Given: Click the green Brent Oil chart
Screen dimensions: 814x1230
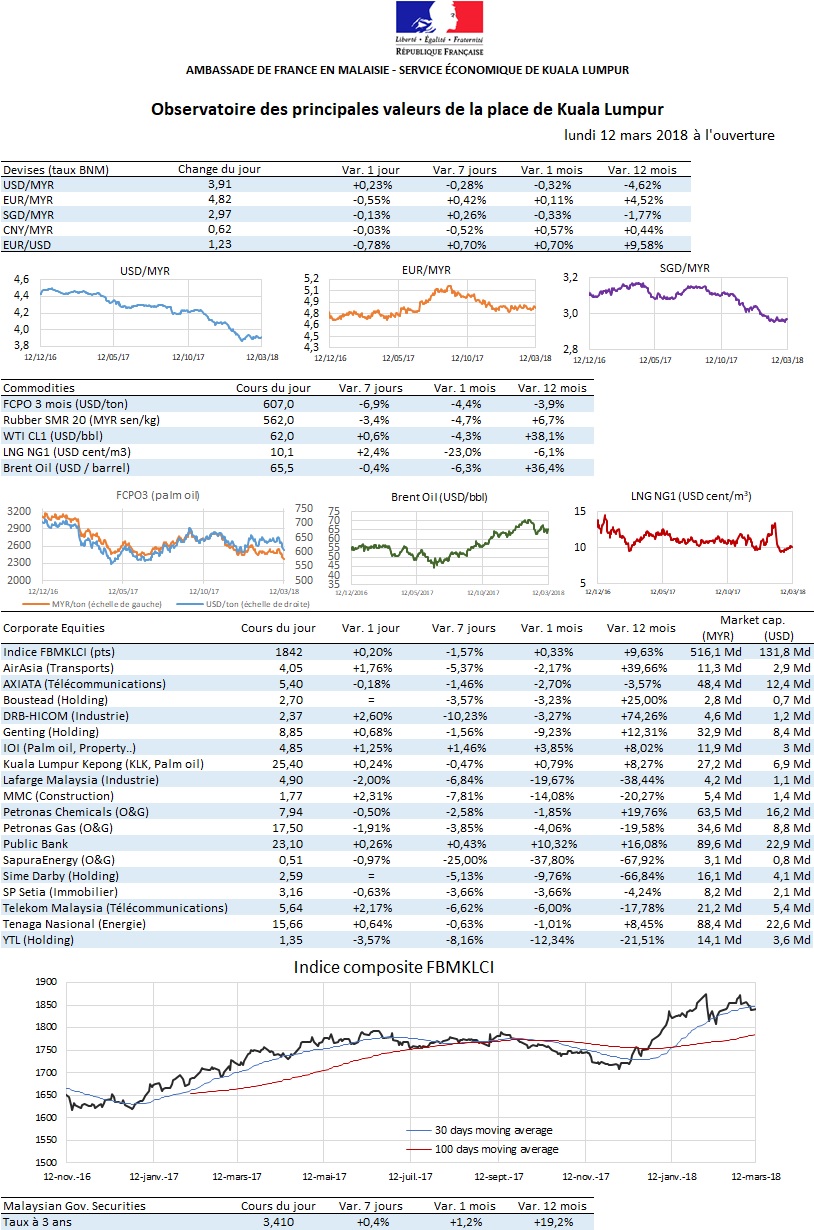Looking at the screenshot, I should click(x=446, y=545).
